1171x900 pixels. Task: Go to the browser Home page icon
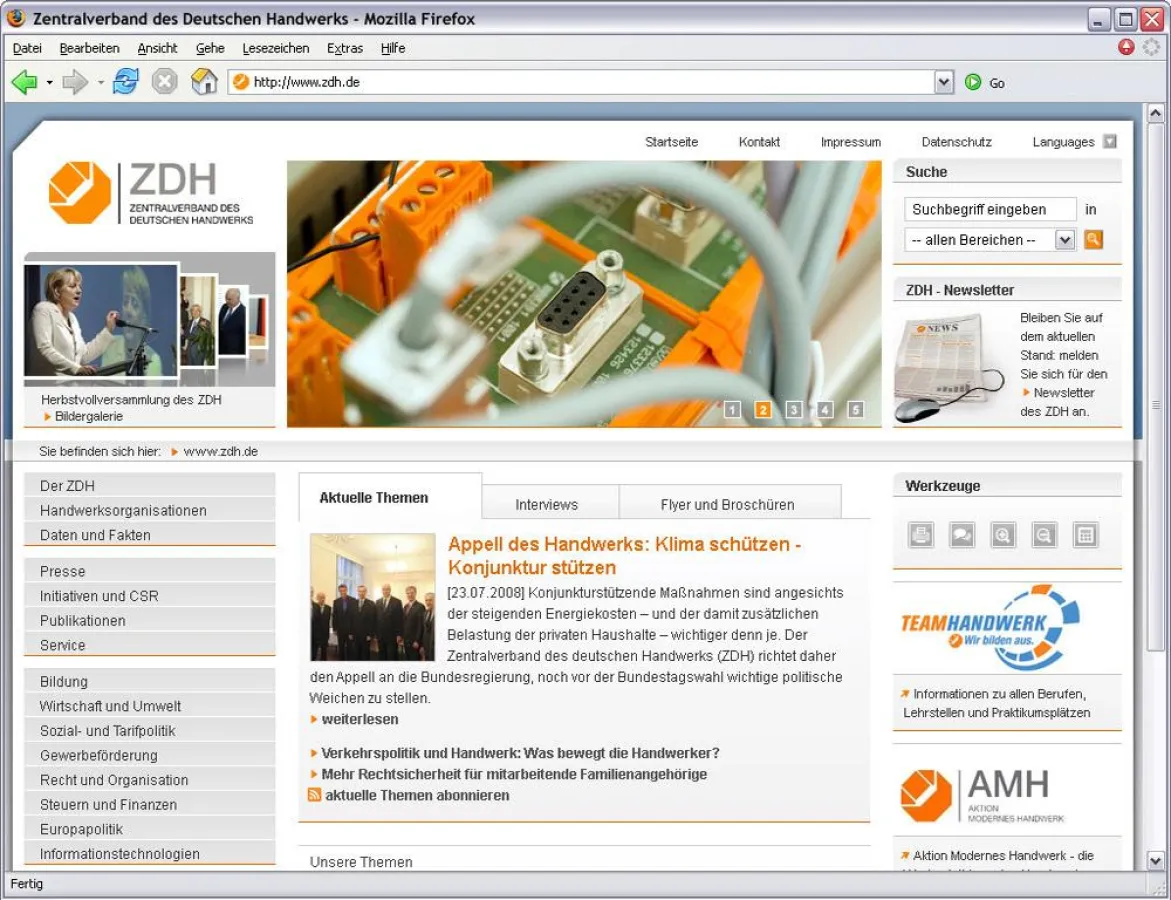[x=204, y=83]
